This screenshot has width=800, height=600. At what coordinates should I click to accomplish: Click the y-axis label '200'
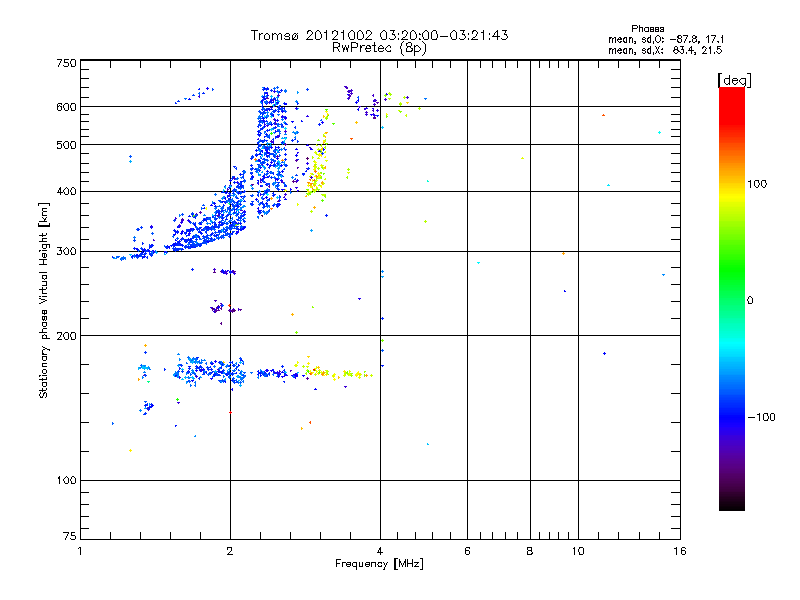pyautogui.click(x=67, y=336)
